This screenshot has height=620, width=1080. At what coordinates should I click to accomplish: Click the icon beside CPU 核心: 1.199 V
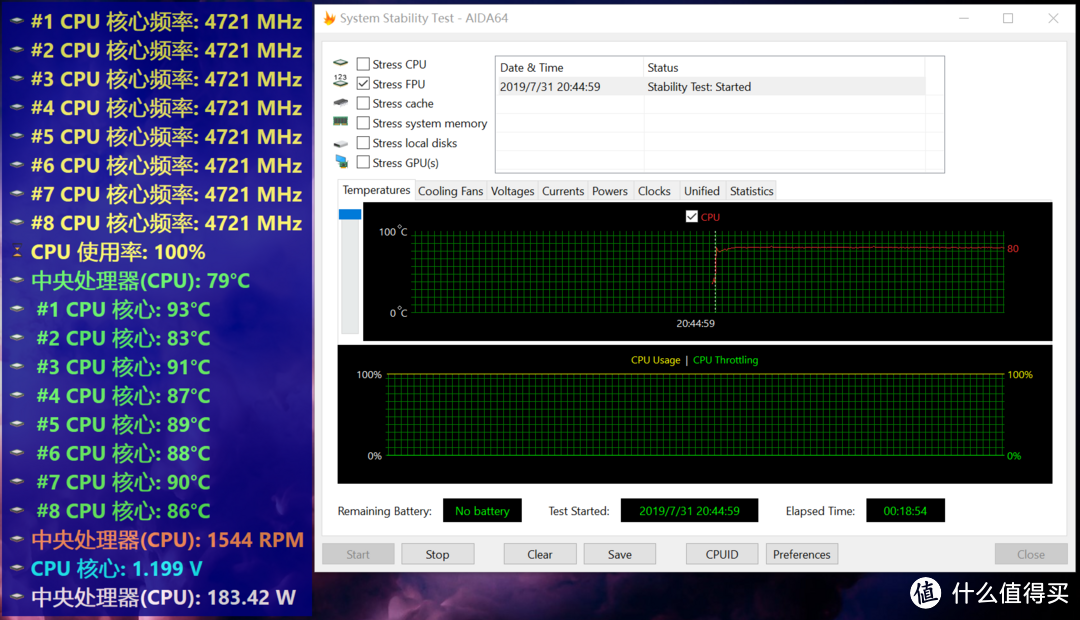[x=17, y=568]
